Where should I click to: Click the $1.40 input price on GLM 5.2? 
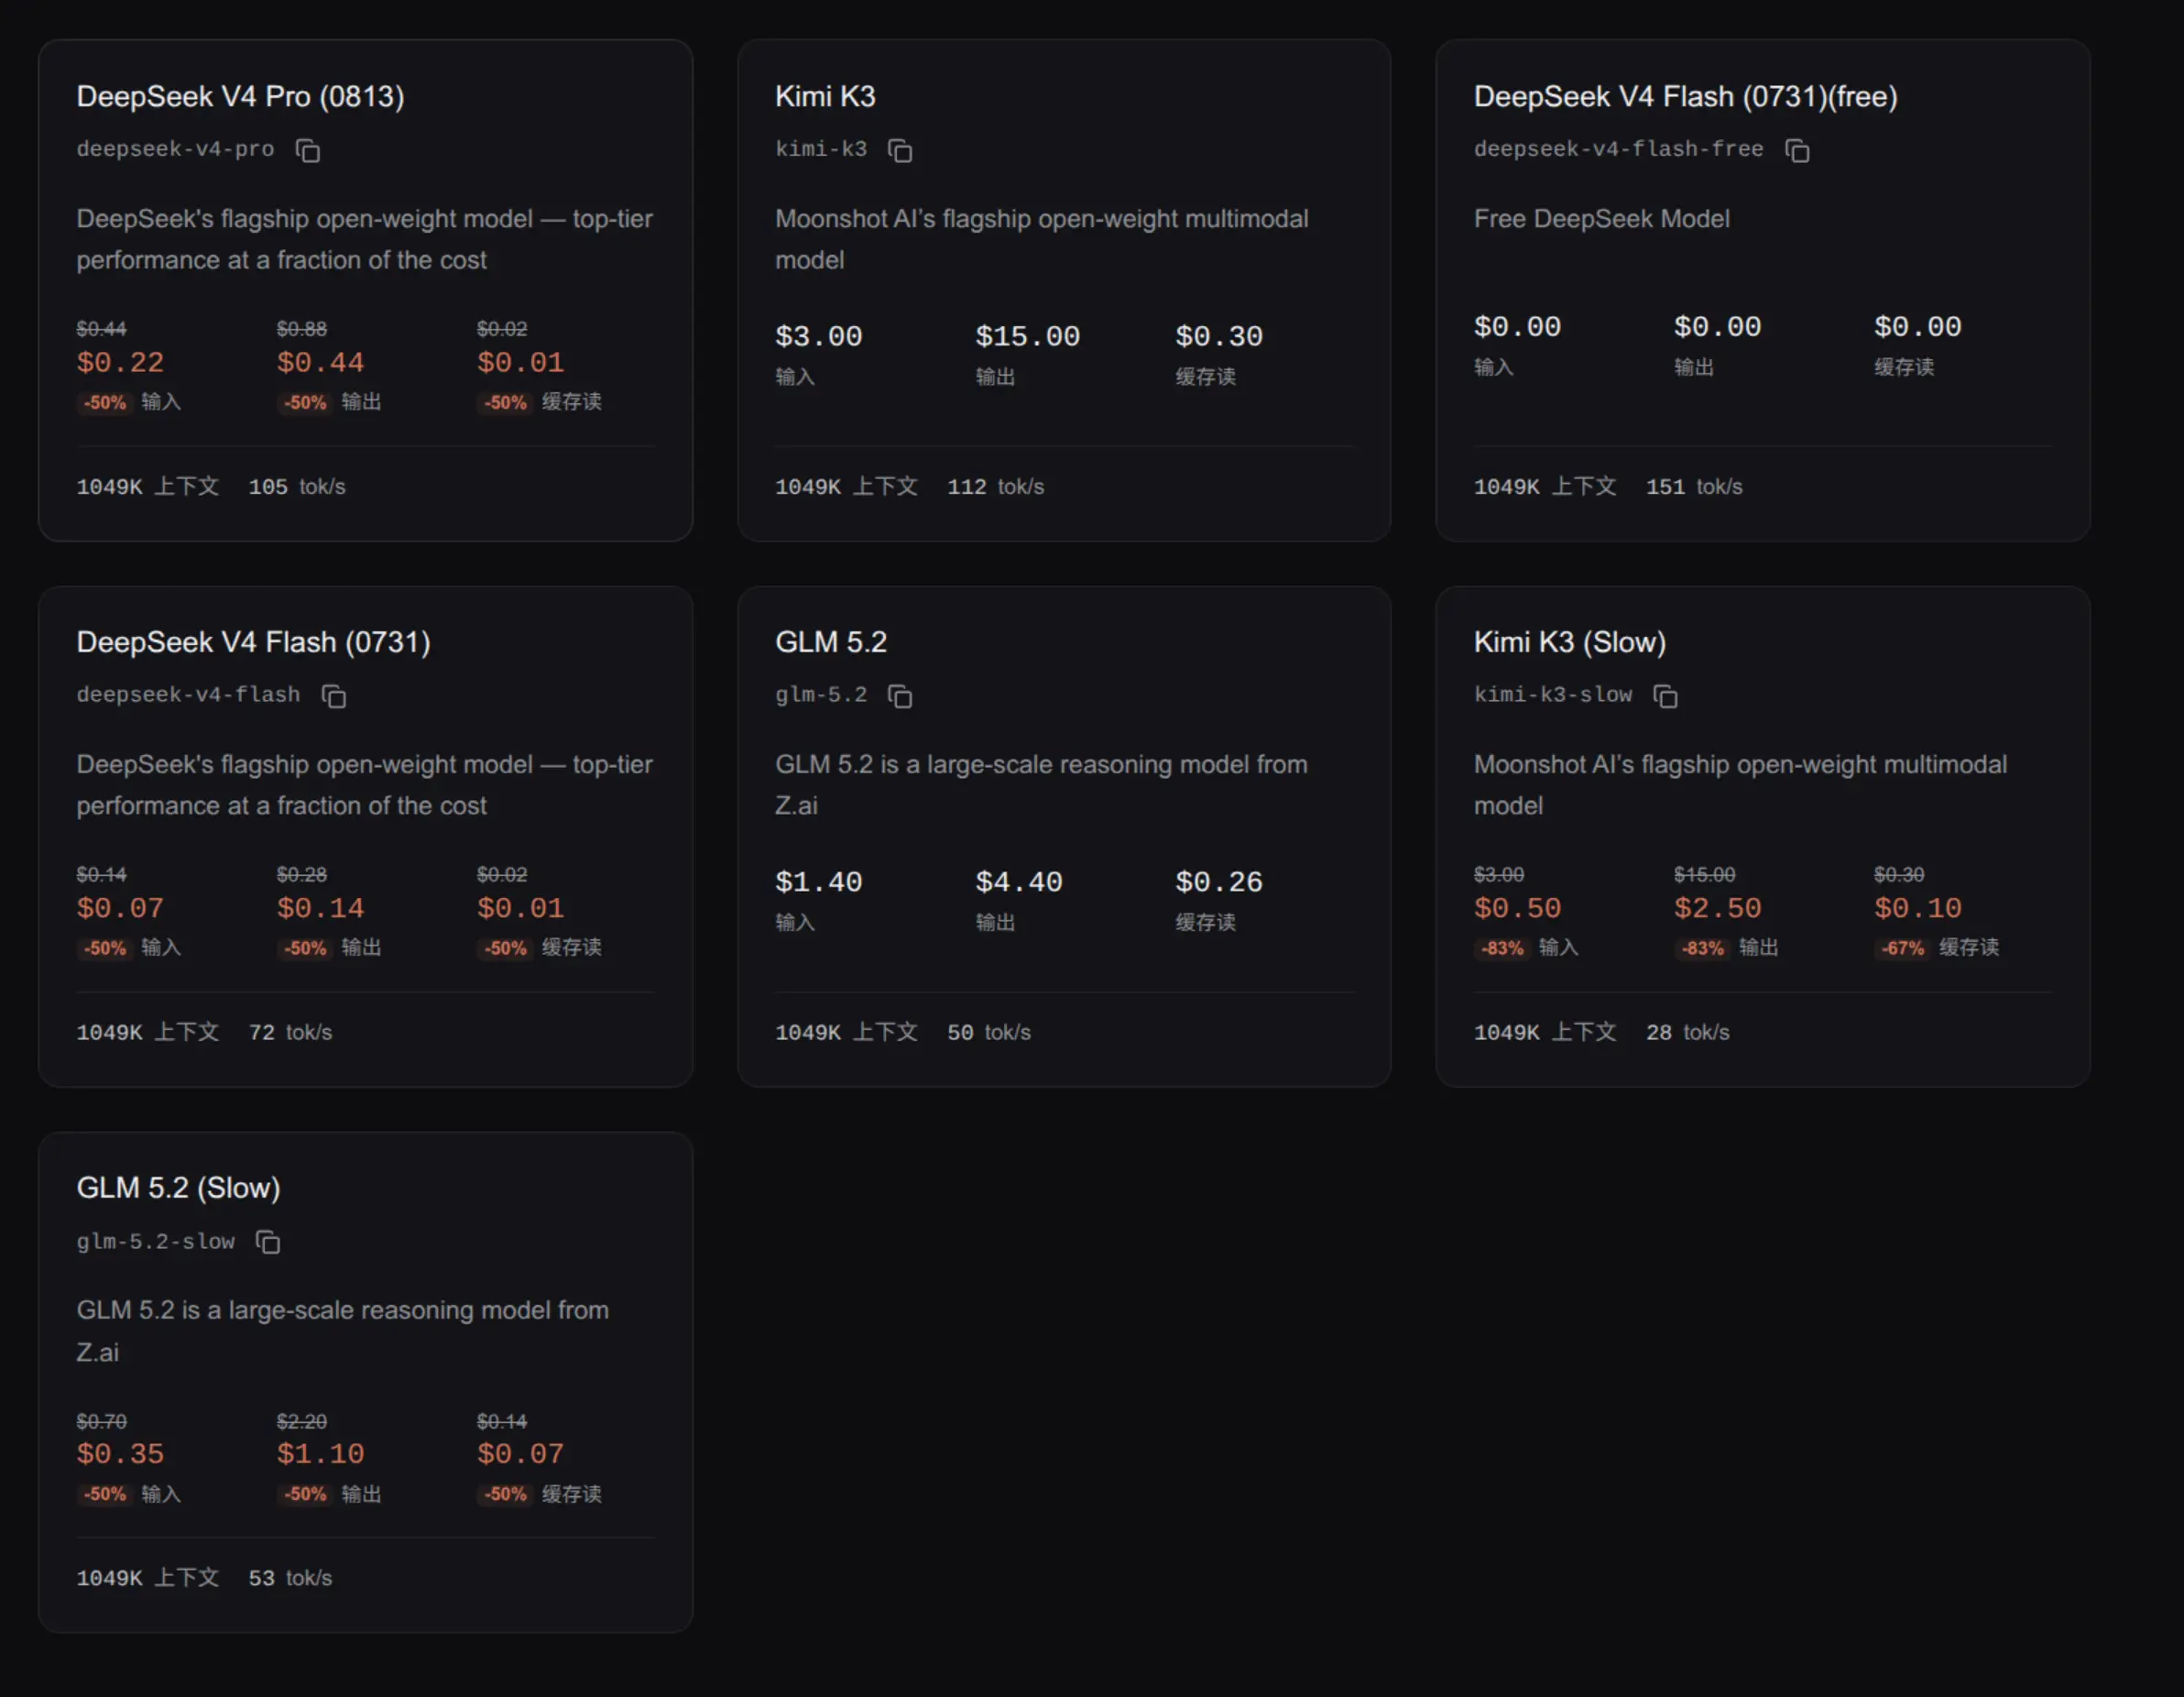point(818,882)
